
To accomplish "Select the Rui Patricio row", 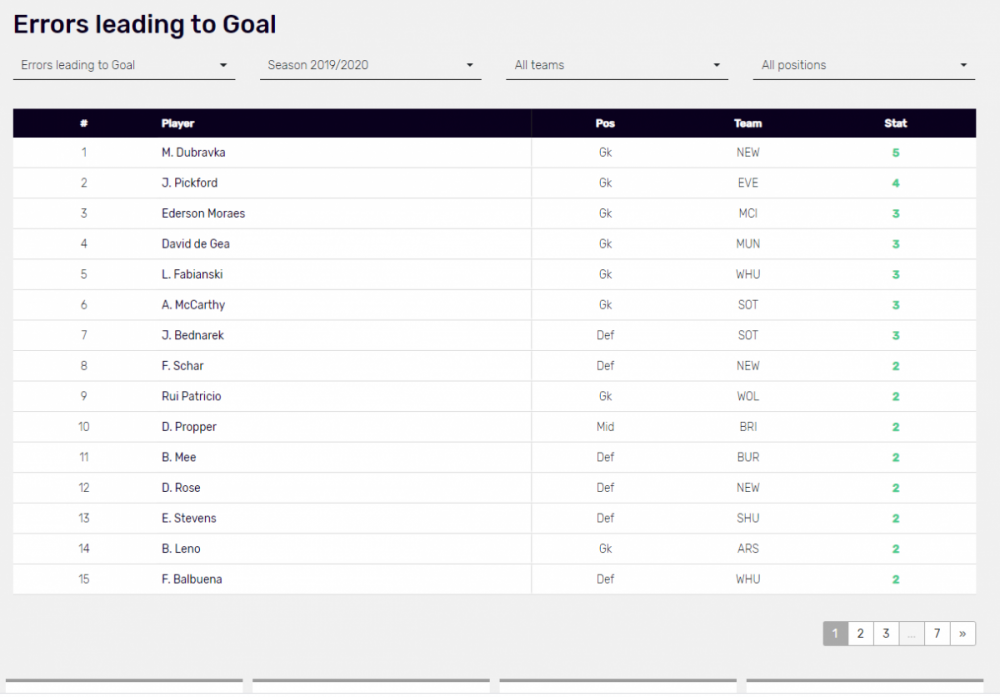I will (x=191, y=397).
